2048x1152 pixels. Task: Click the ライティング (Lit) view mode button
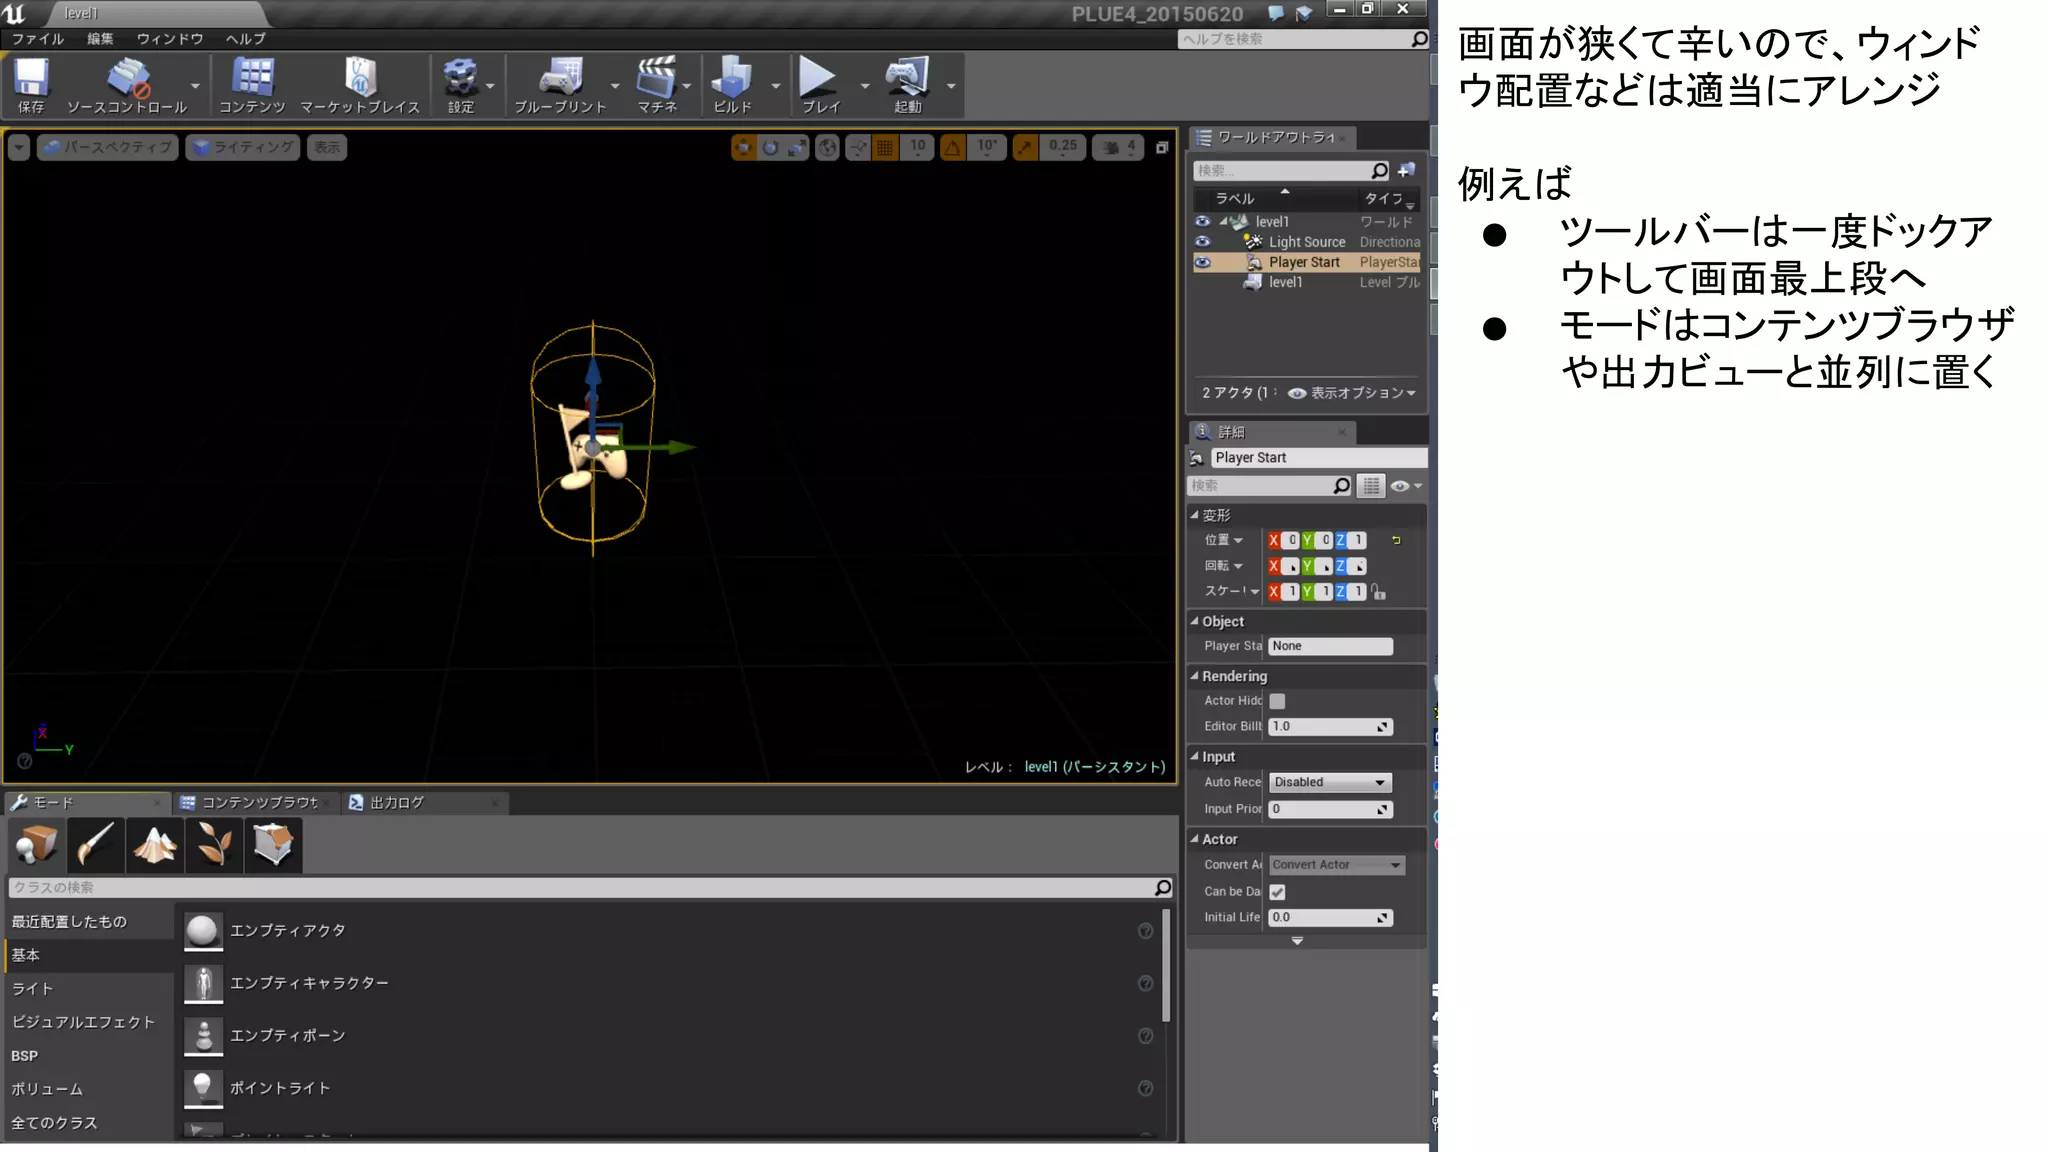(x=243, y=147)
